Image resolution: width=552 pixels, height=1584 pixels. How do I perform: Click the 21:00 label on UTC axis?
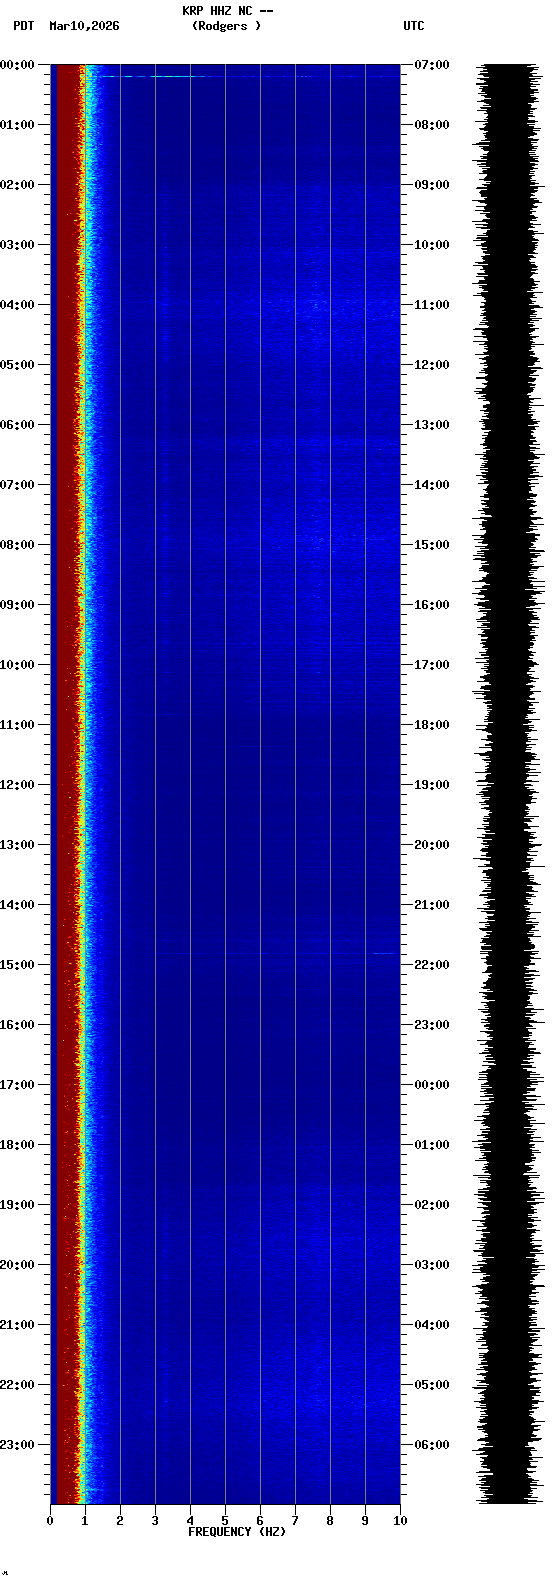432,905
